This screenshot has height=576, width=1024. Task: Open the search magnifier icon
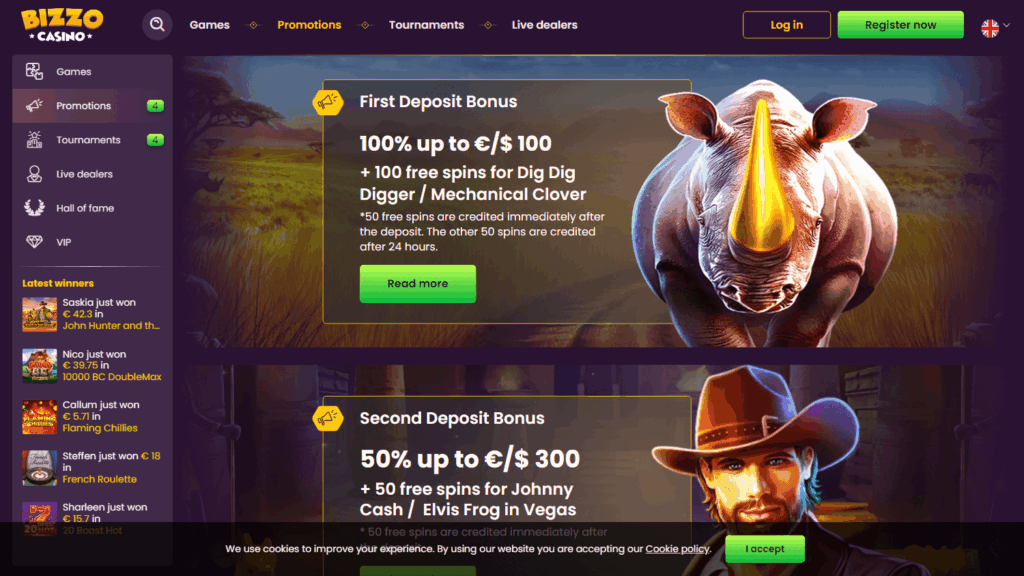click(x=157, y=25)
